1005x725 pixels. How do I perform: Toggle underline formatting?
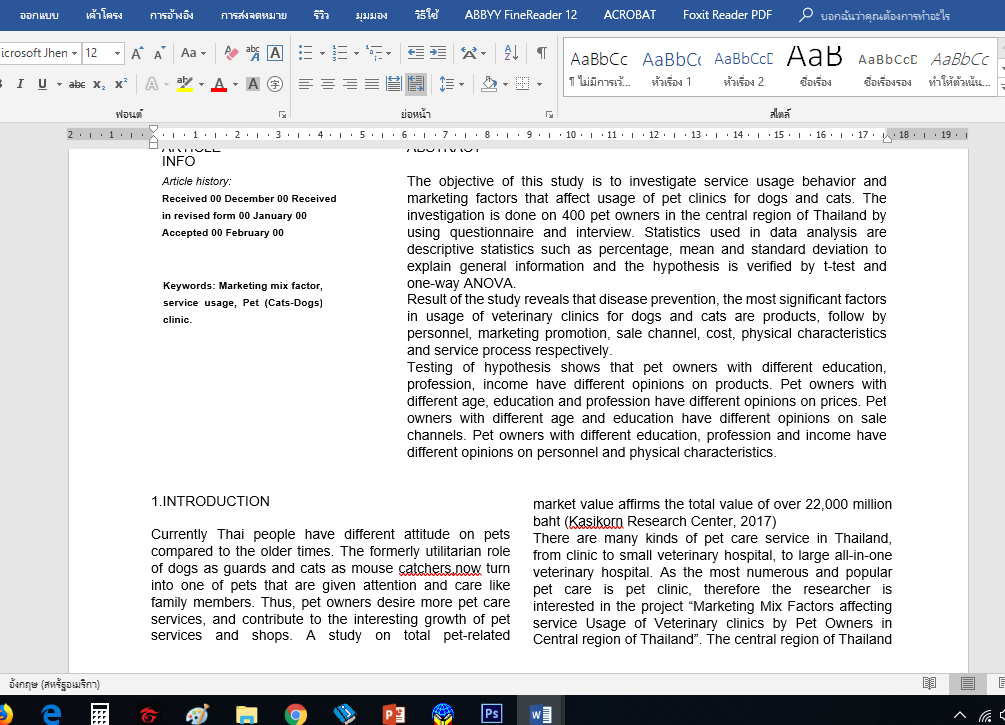42,84
